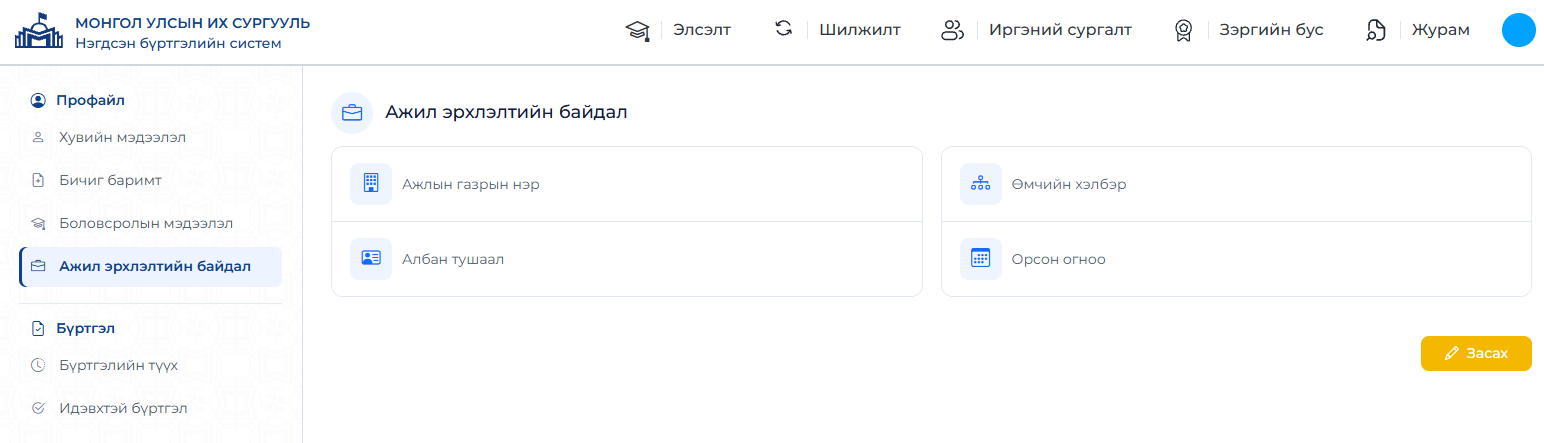Click the ID card icon for Албан тушаал
The width and height of the screenshot is (1544, 443).
point(371,259)
